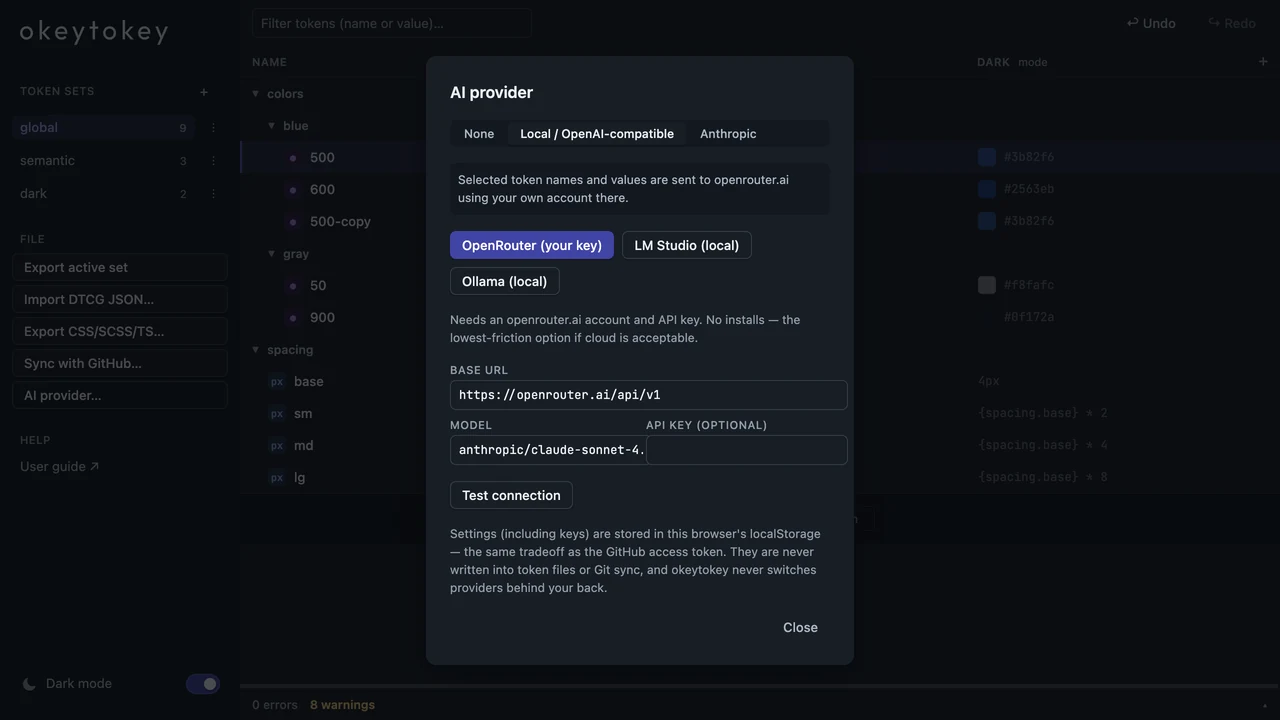Click the px type icon beside base
The height and width of the screenshot is (720, 1280).
click(277, 382)
